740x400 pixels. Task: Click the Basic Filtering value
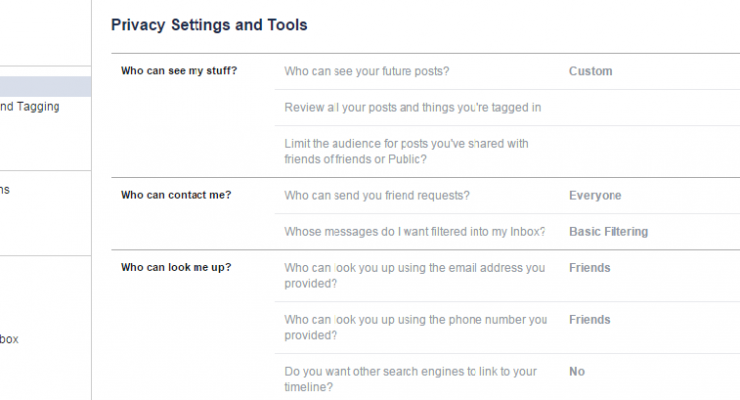[608, 231]
